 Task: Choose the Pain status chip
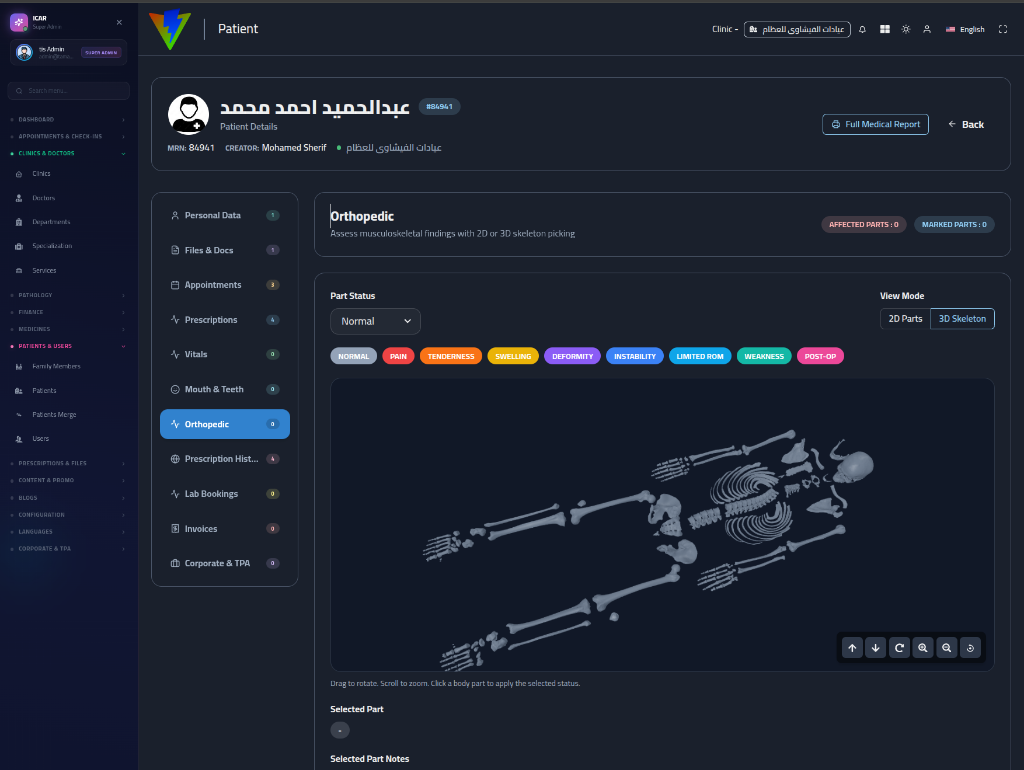398,357
